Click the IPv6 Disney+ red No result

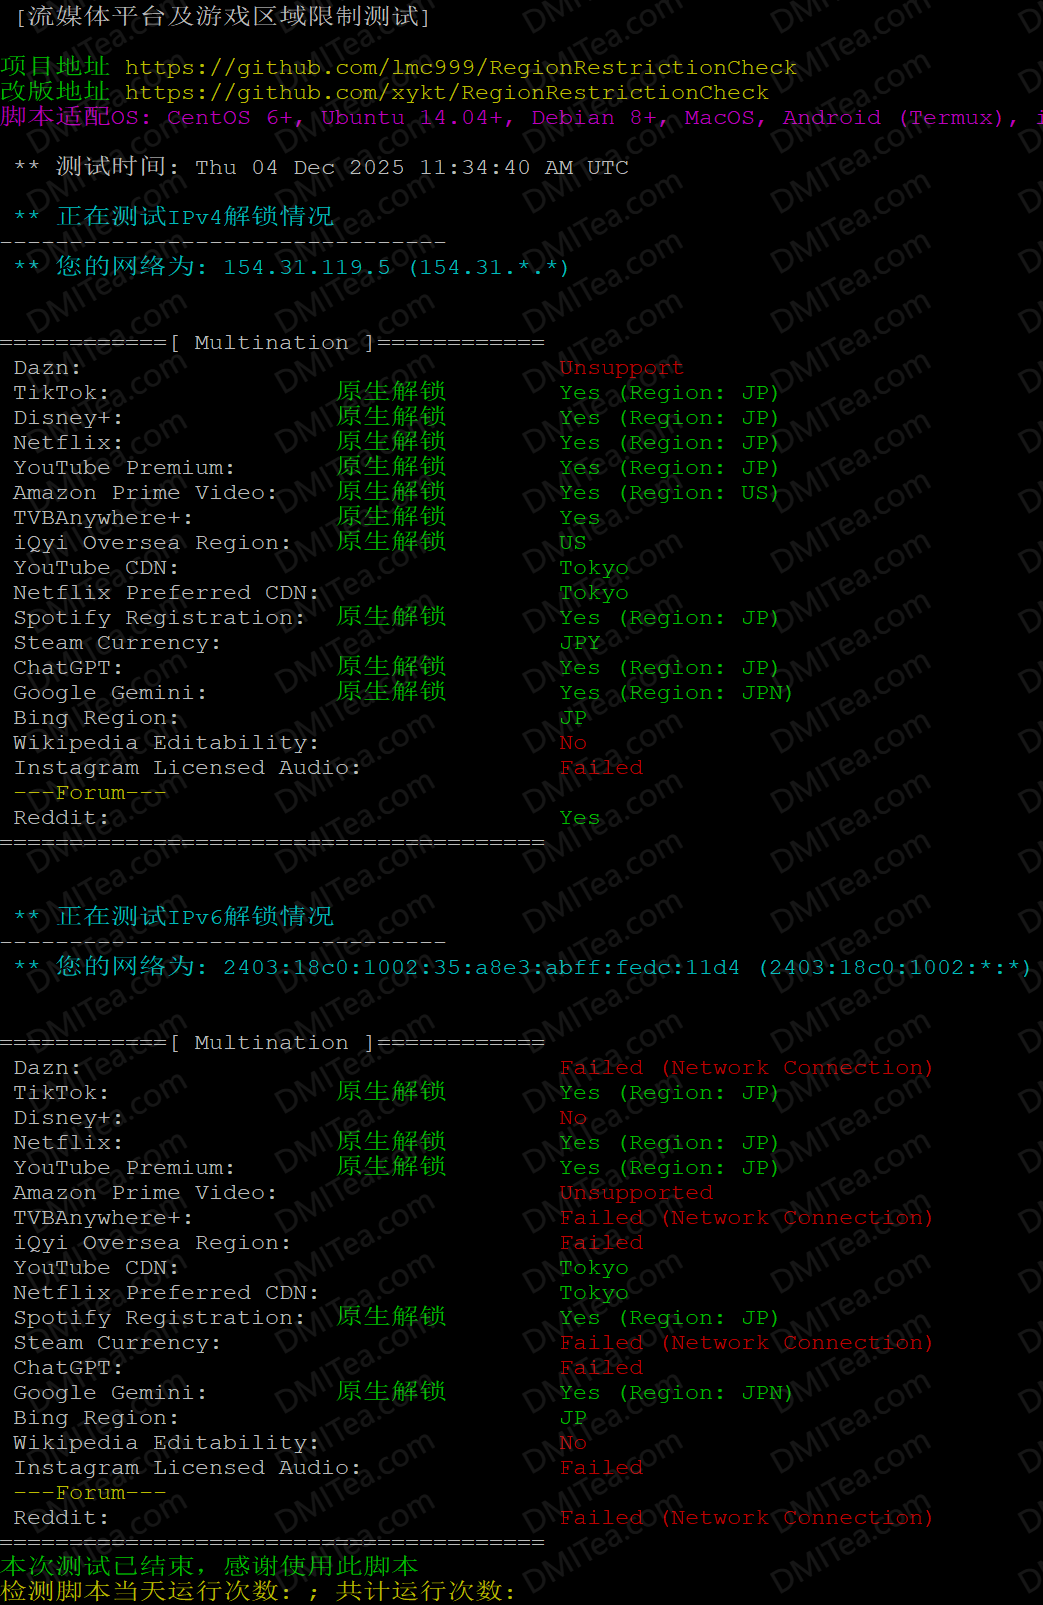573,1118
